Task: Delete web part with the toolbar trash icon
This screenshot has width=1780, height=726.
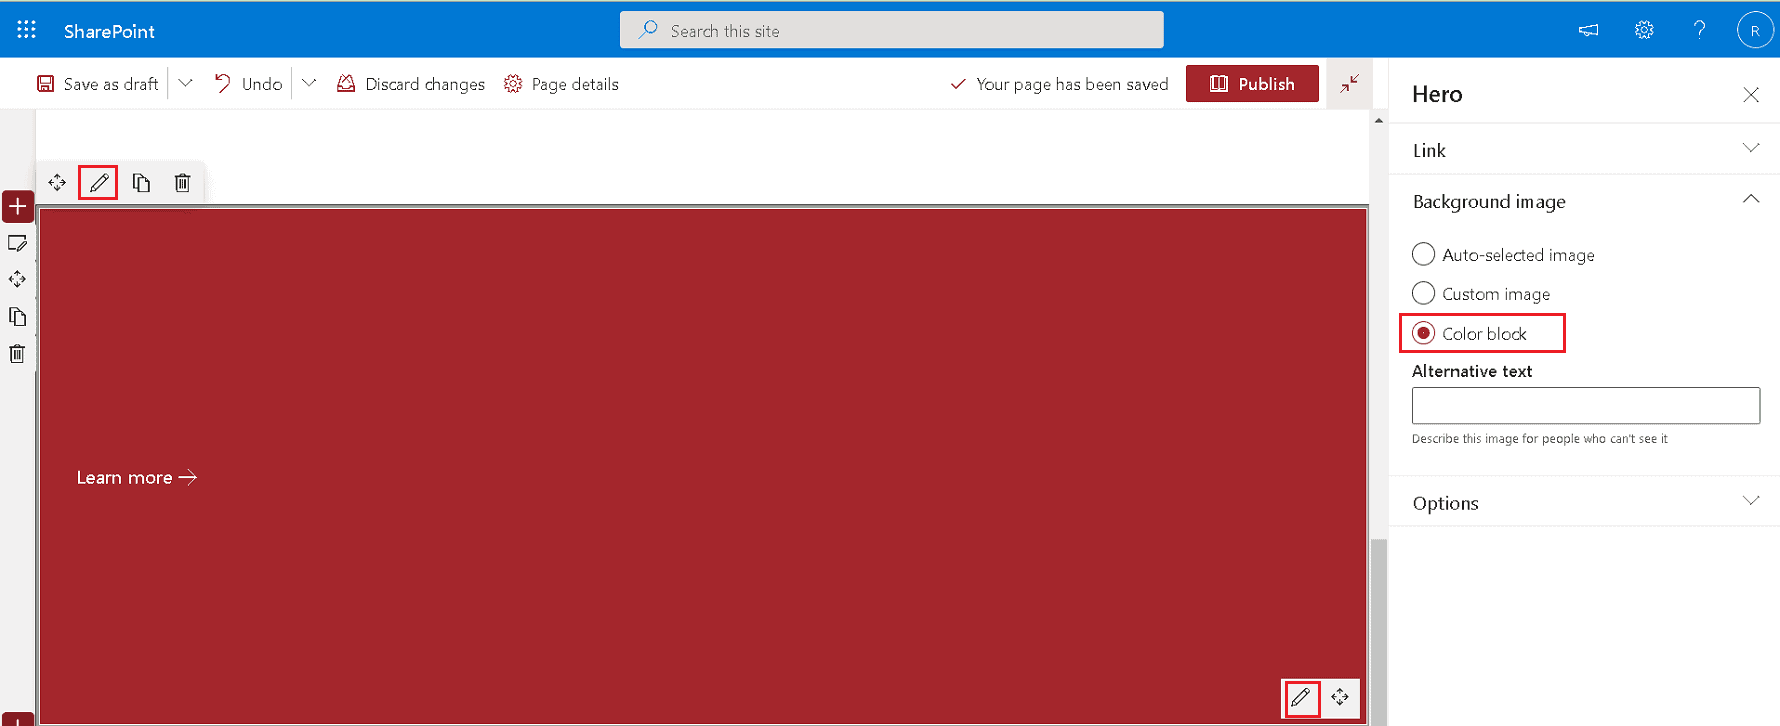Action: coord(182,183)
